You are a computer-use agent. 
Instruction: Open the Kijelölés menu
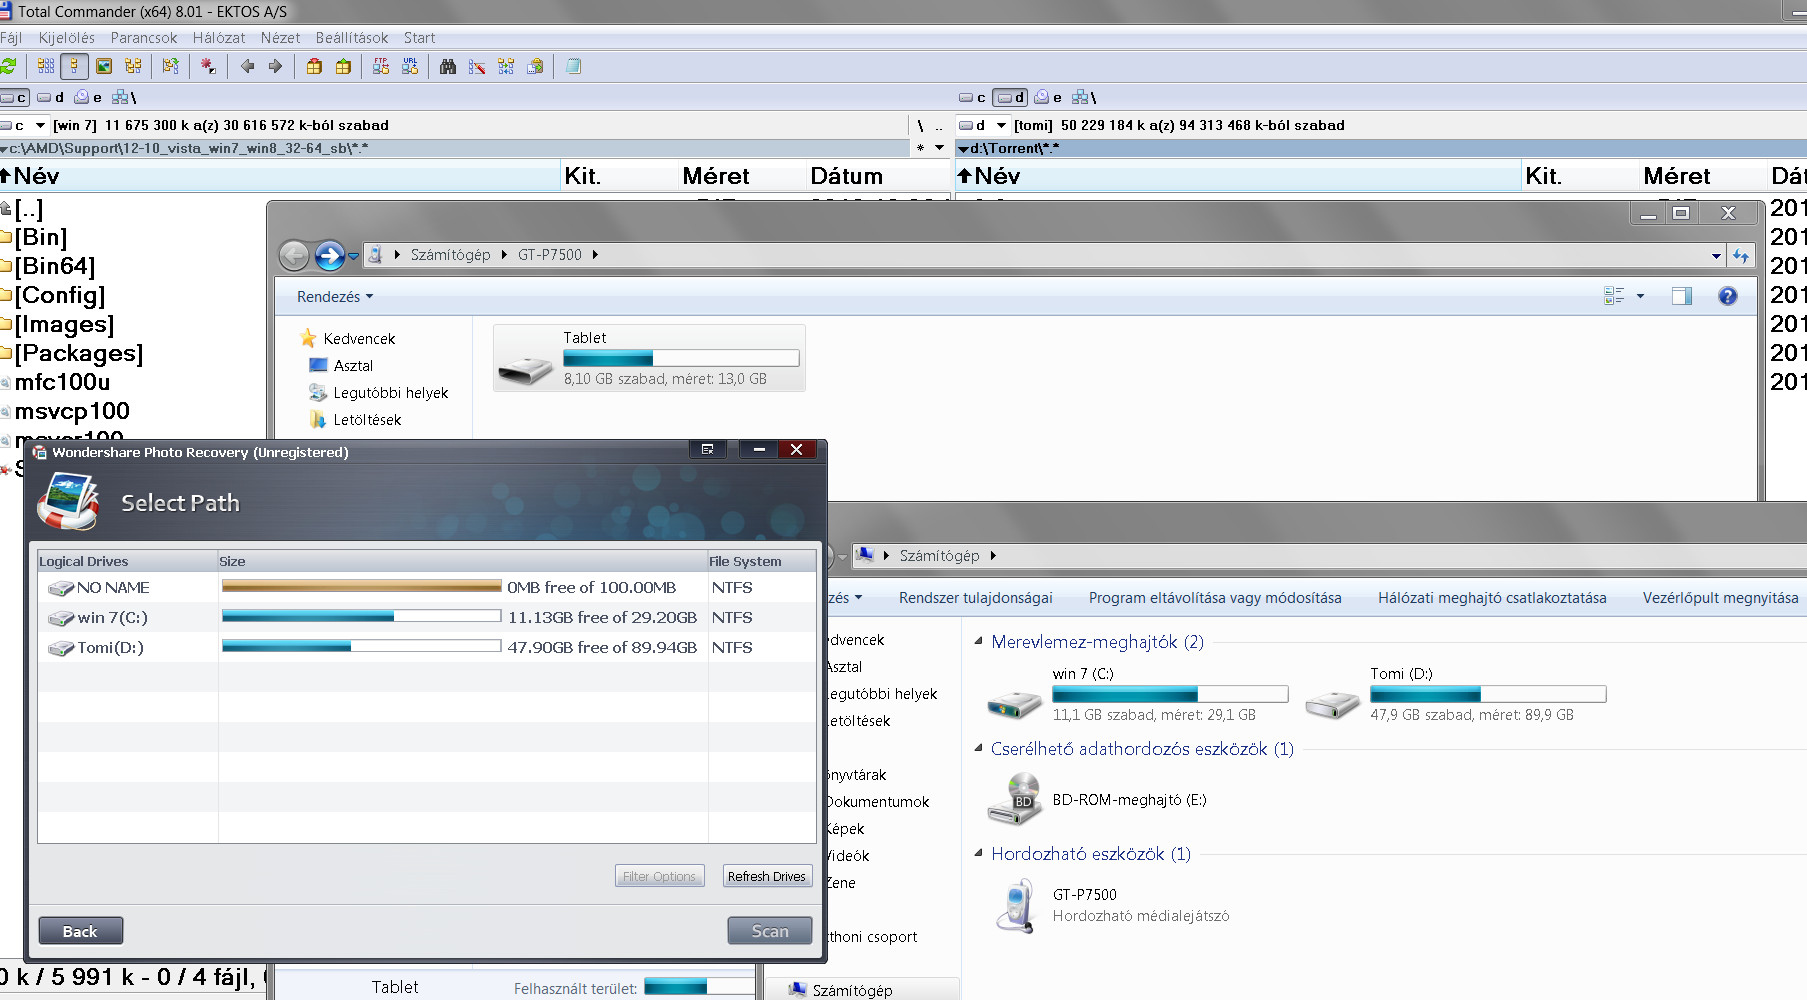[67, 38]
